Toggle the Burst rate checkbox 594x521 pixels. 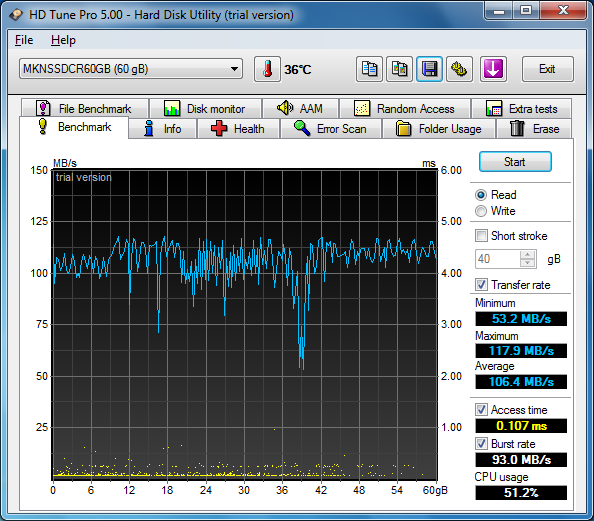(x=481, y=444)
